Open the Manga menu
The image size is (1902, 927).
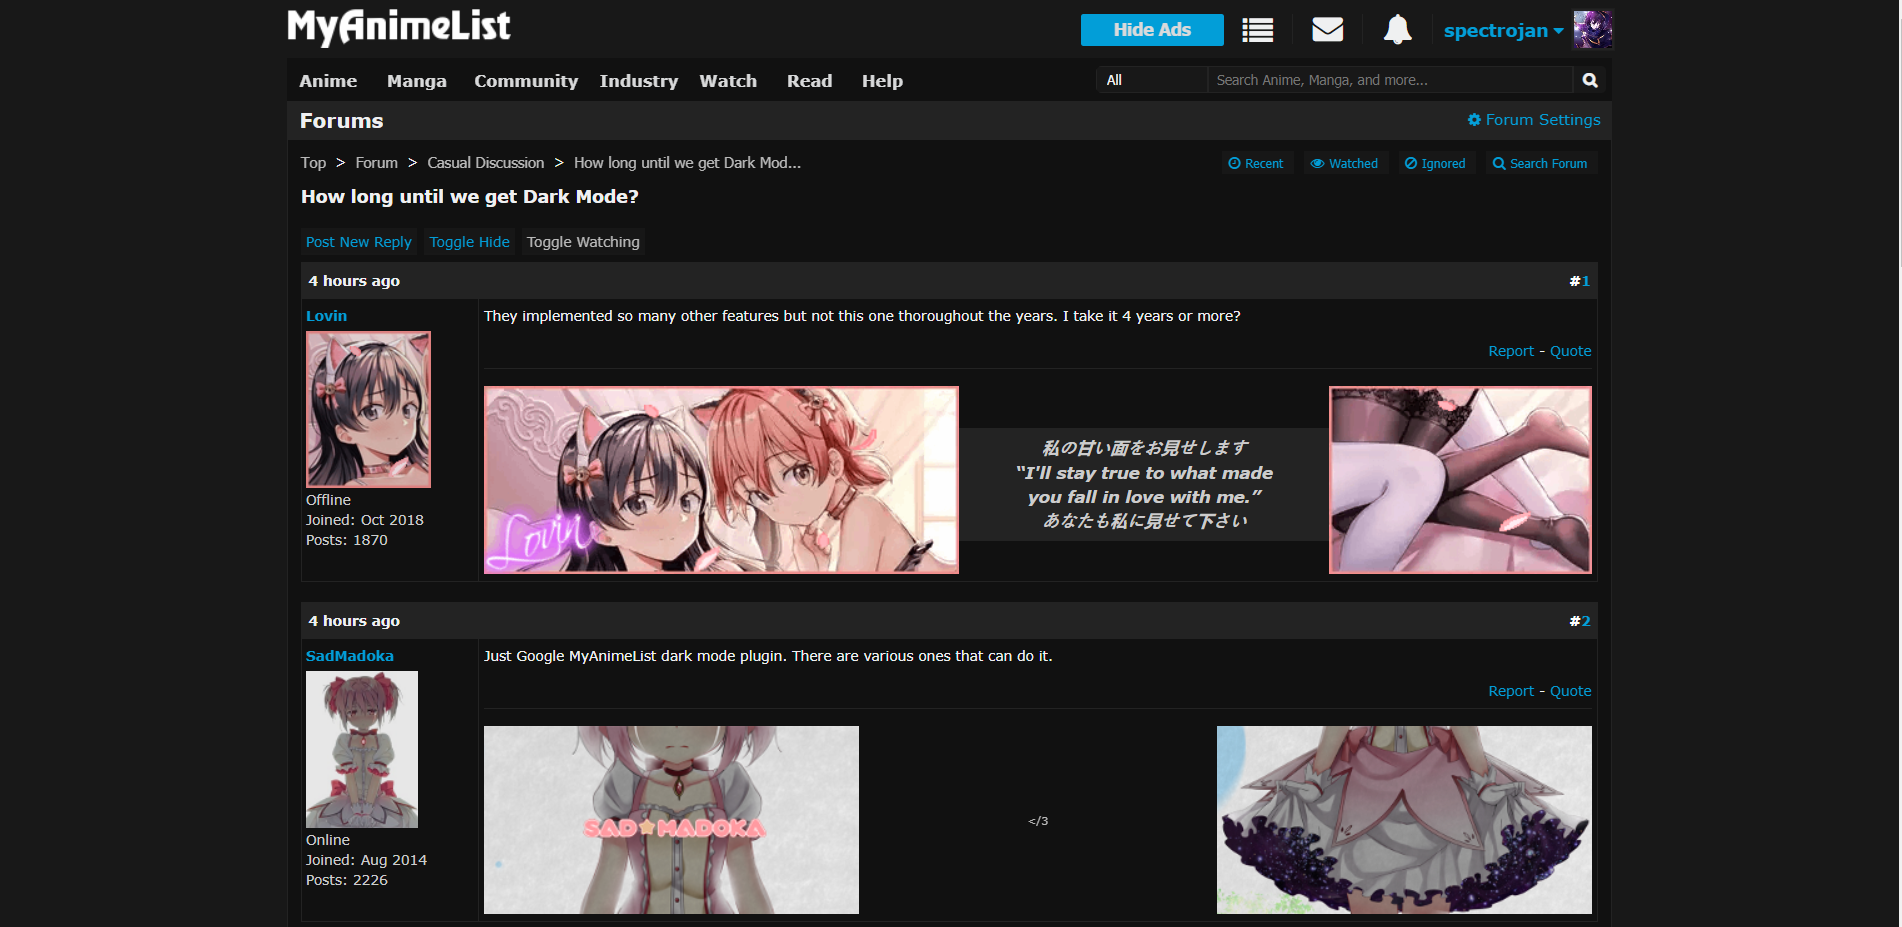[x=417, y=81]
